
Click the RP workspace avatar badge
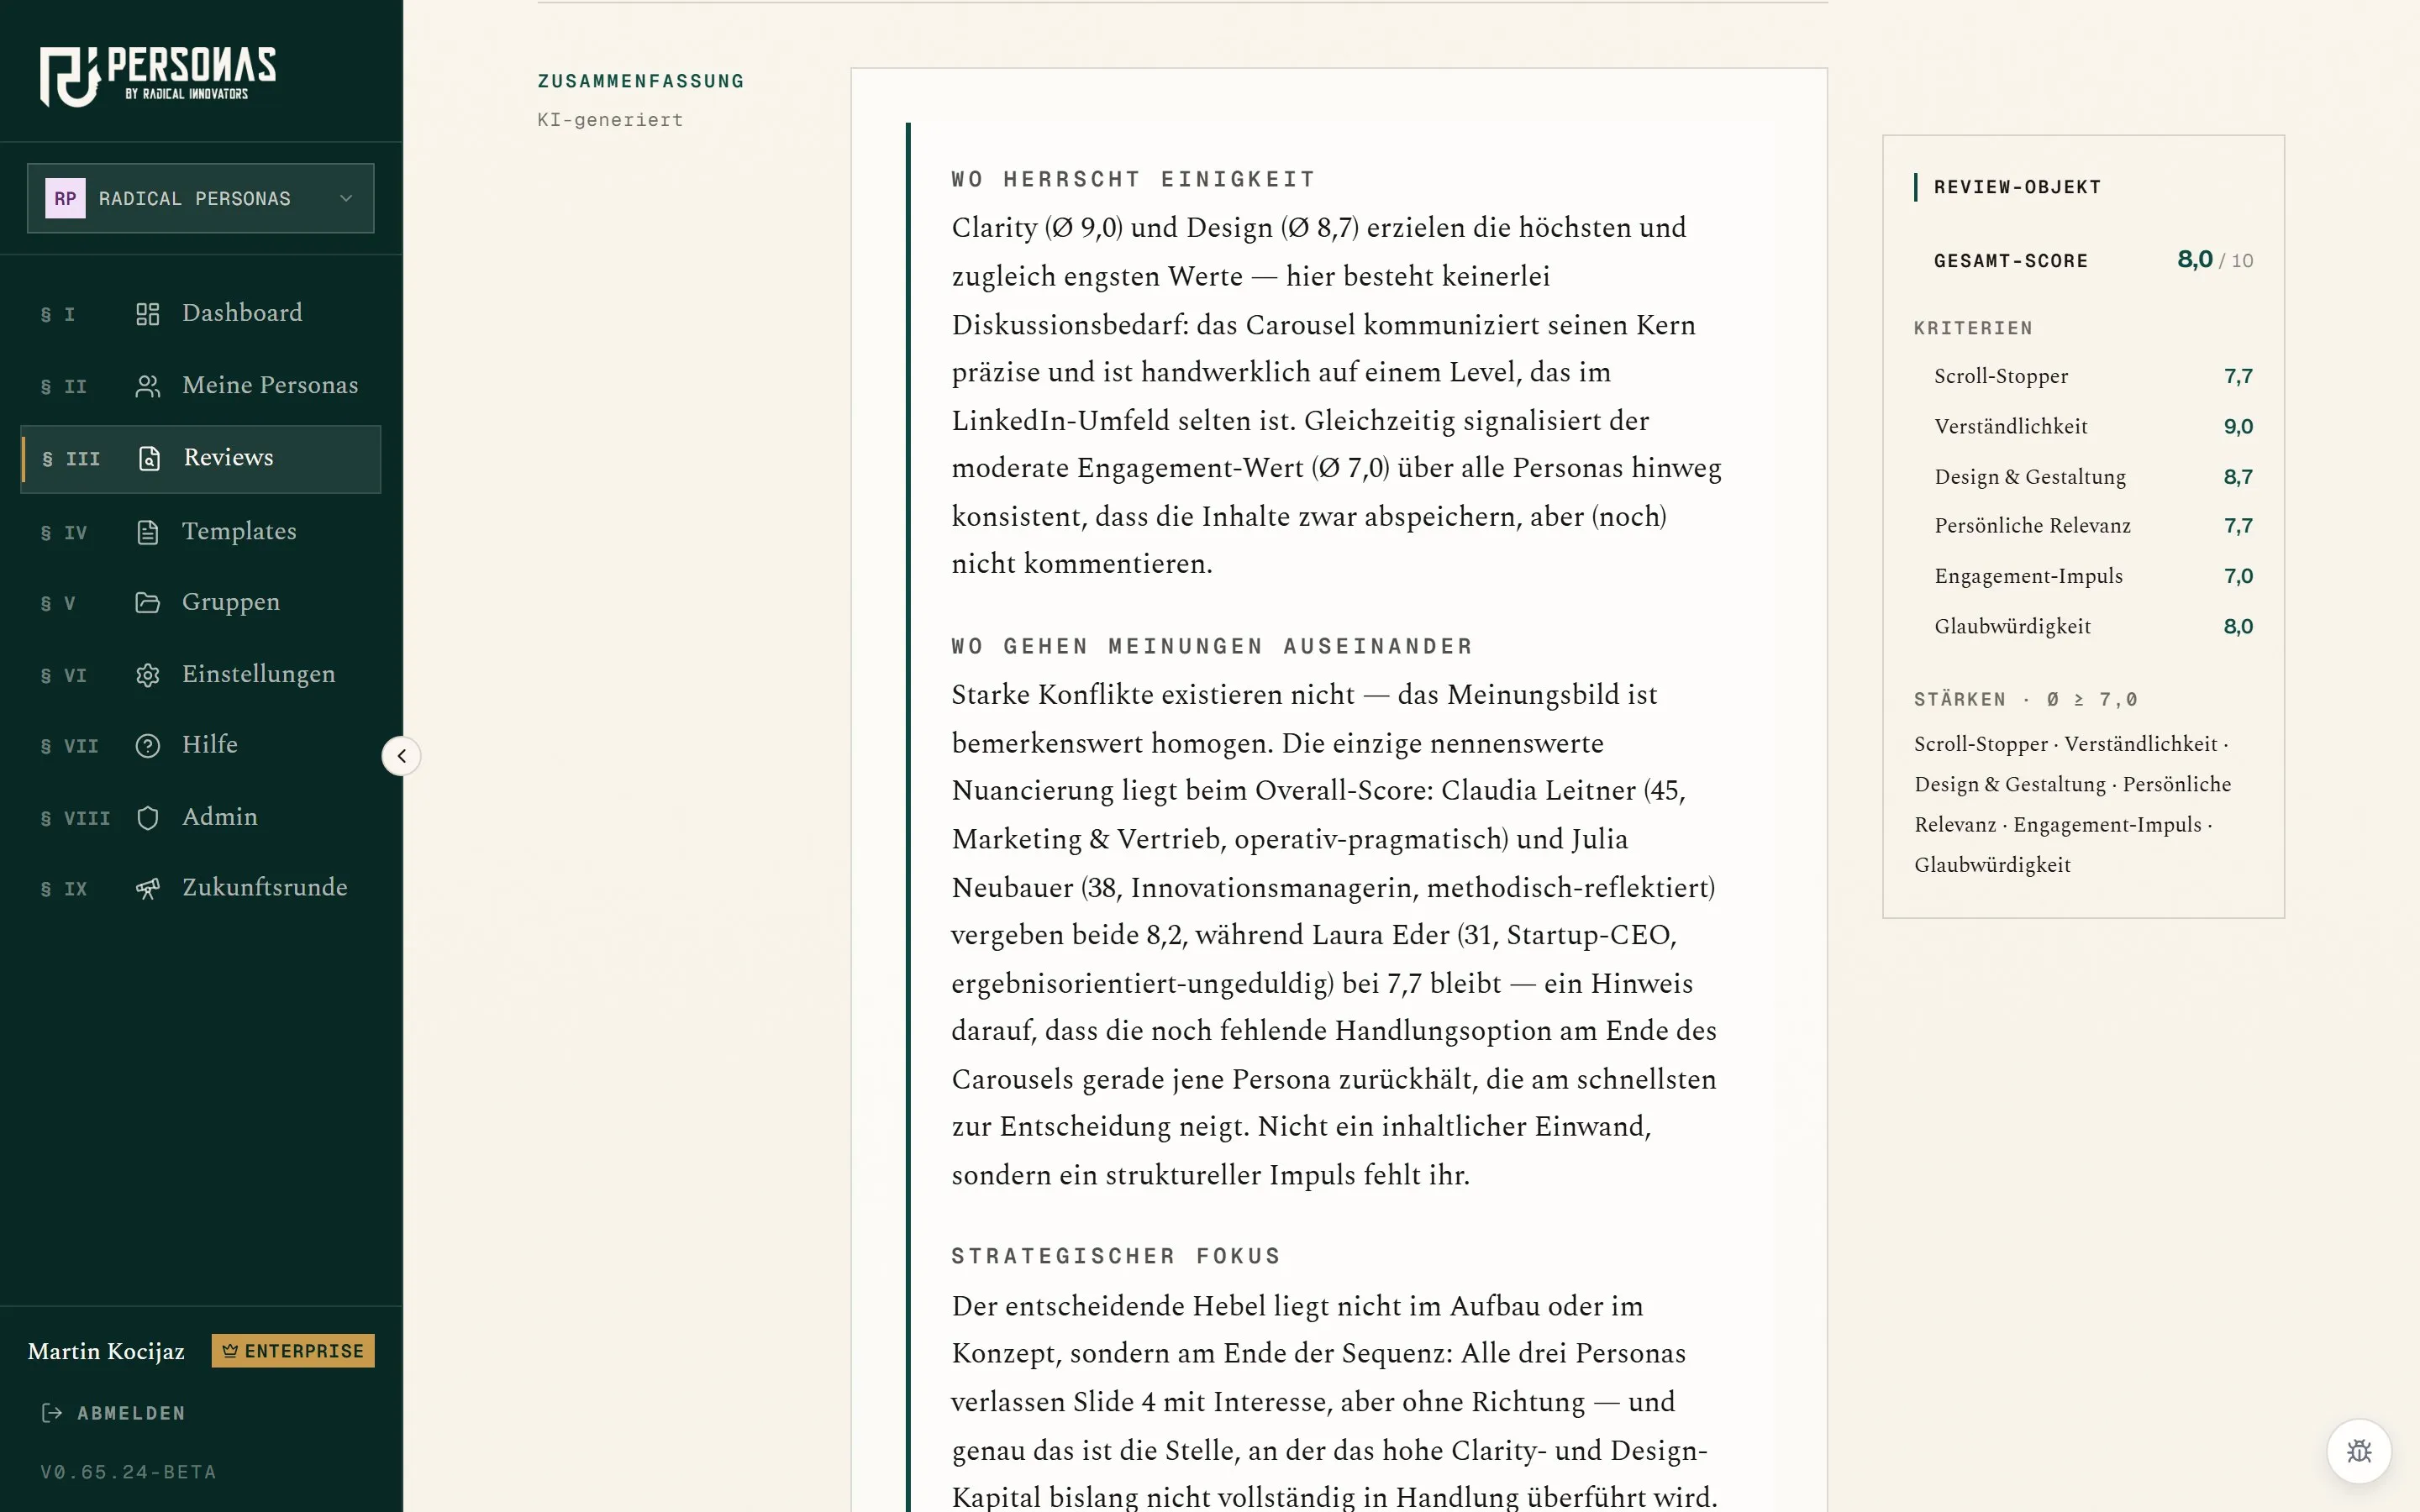point(65,198)
